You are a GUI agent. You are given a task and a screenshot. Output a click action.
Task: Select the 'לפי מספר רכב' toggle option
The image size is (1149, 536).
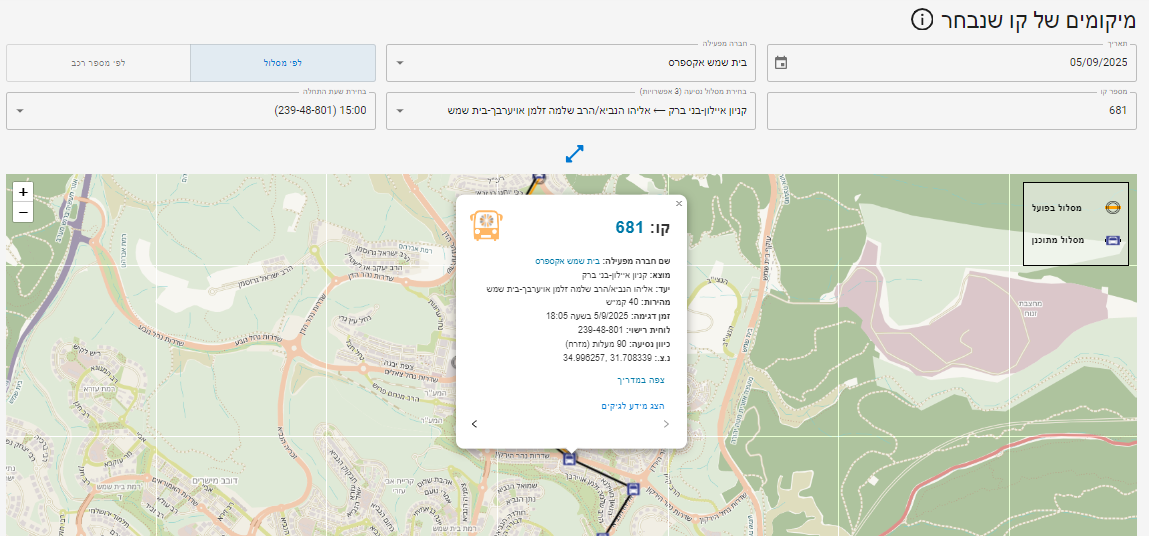click(98, 63)
